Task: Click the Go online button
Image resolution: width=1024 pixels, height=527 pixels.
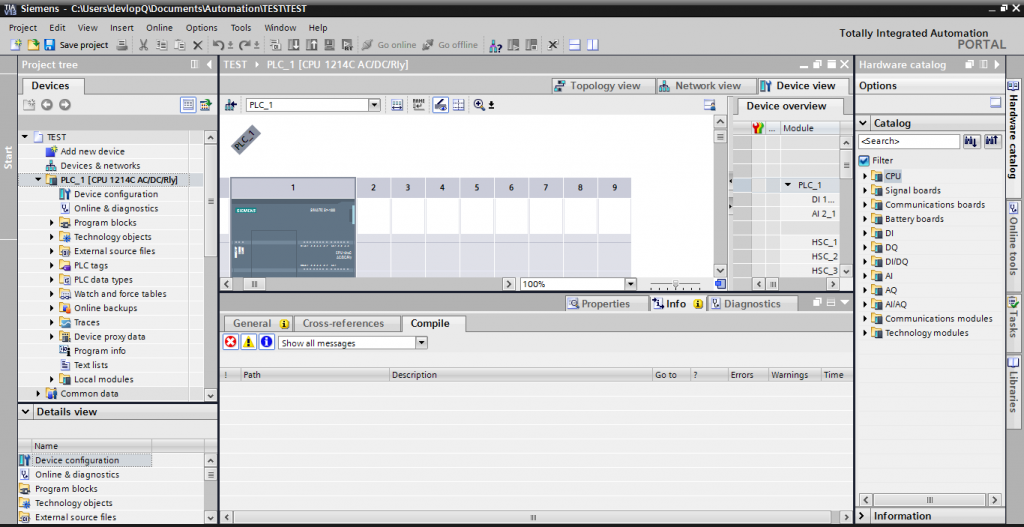Action: pos(388,45)
